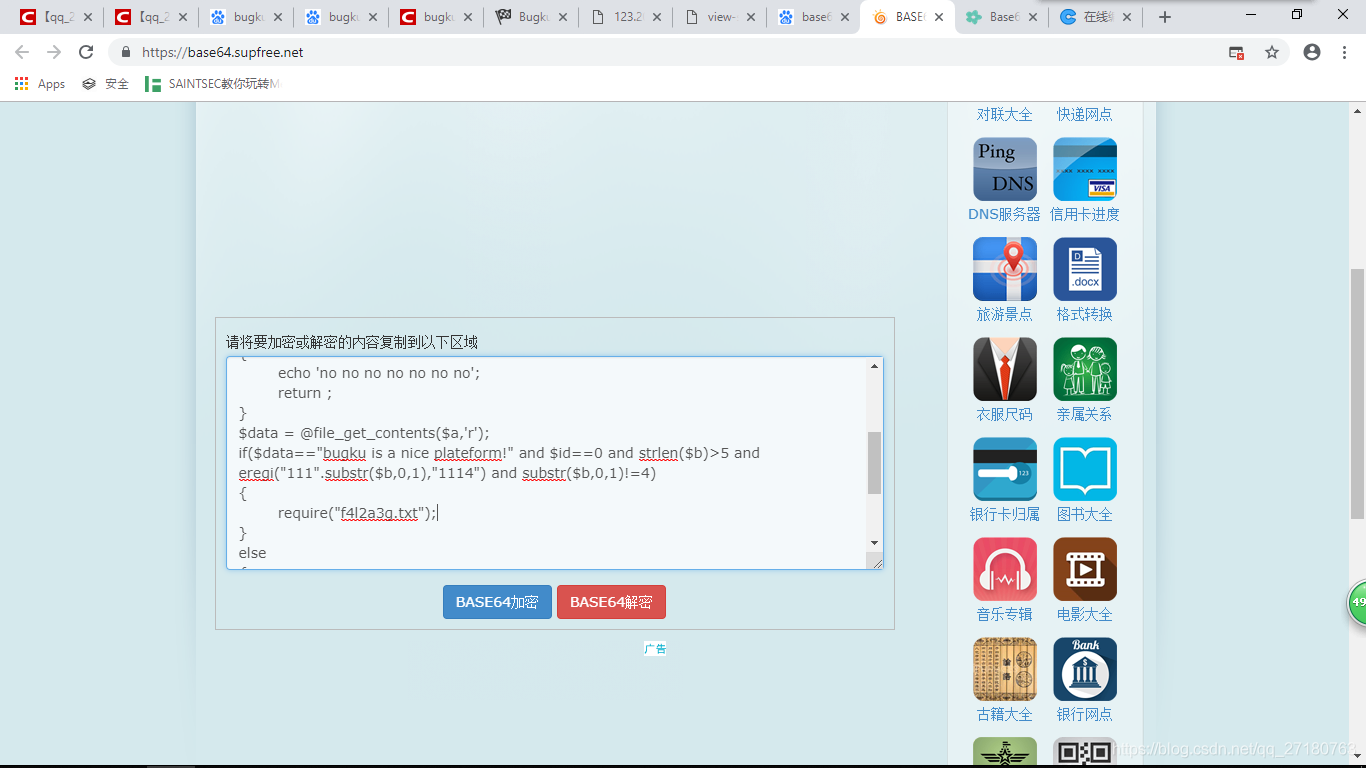Click the 快递网点 link
The image size is (1366, 768).
click(x=1085, y=114)
